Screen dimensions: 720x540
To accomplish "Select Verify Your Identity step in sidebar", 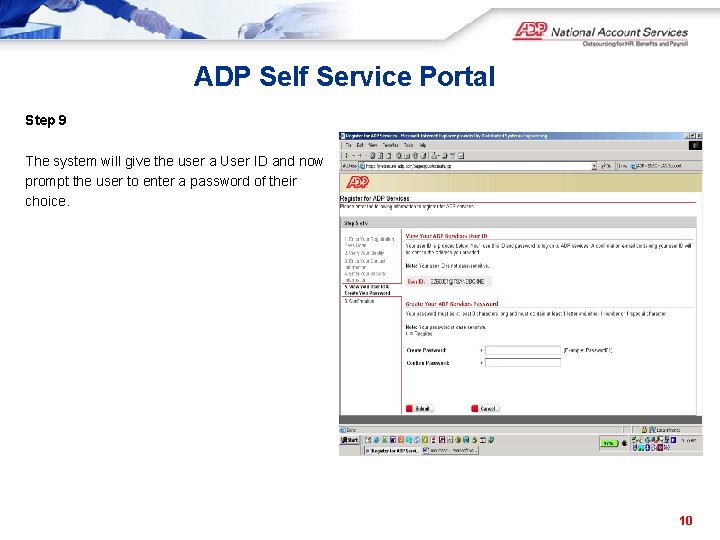I will 364,253.
